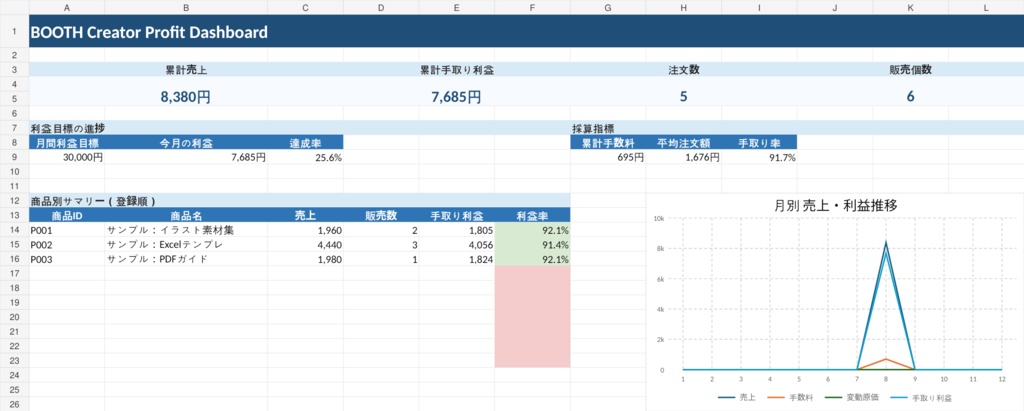This screenshot has height=411, width=1024.
Task: Click the 商品別サマリー ( 登録順 ) heading
Action: (x=93, y=201)
